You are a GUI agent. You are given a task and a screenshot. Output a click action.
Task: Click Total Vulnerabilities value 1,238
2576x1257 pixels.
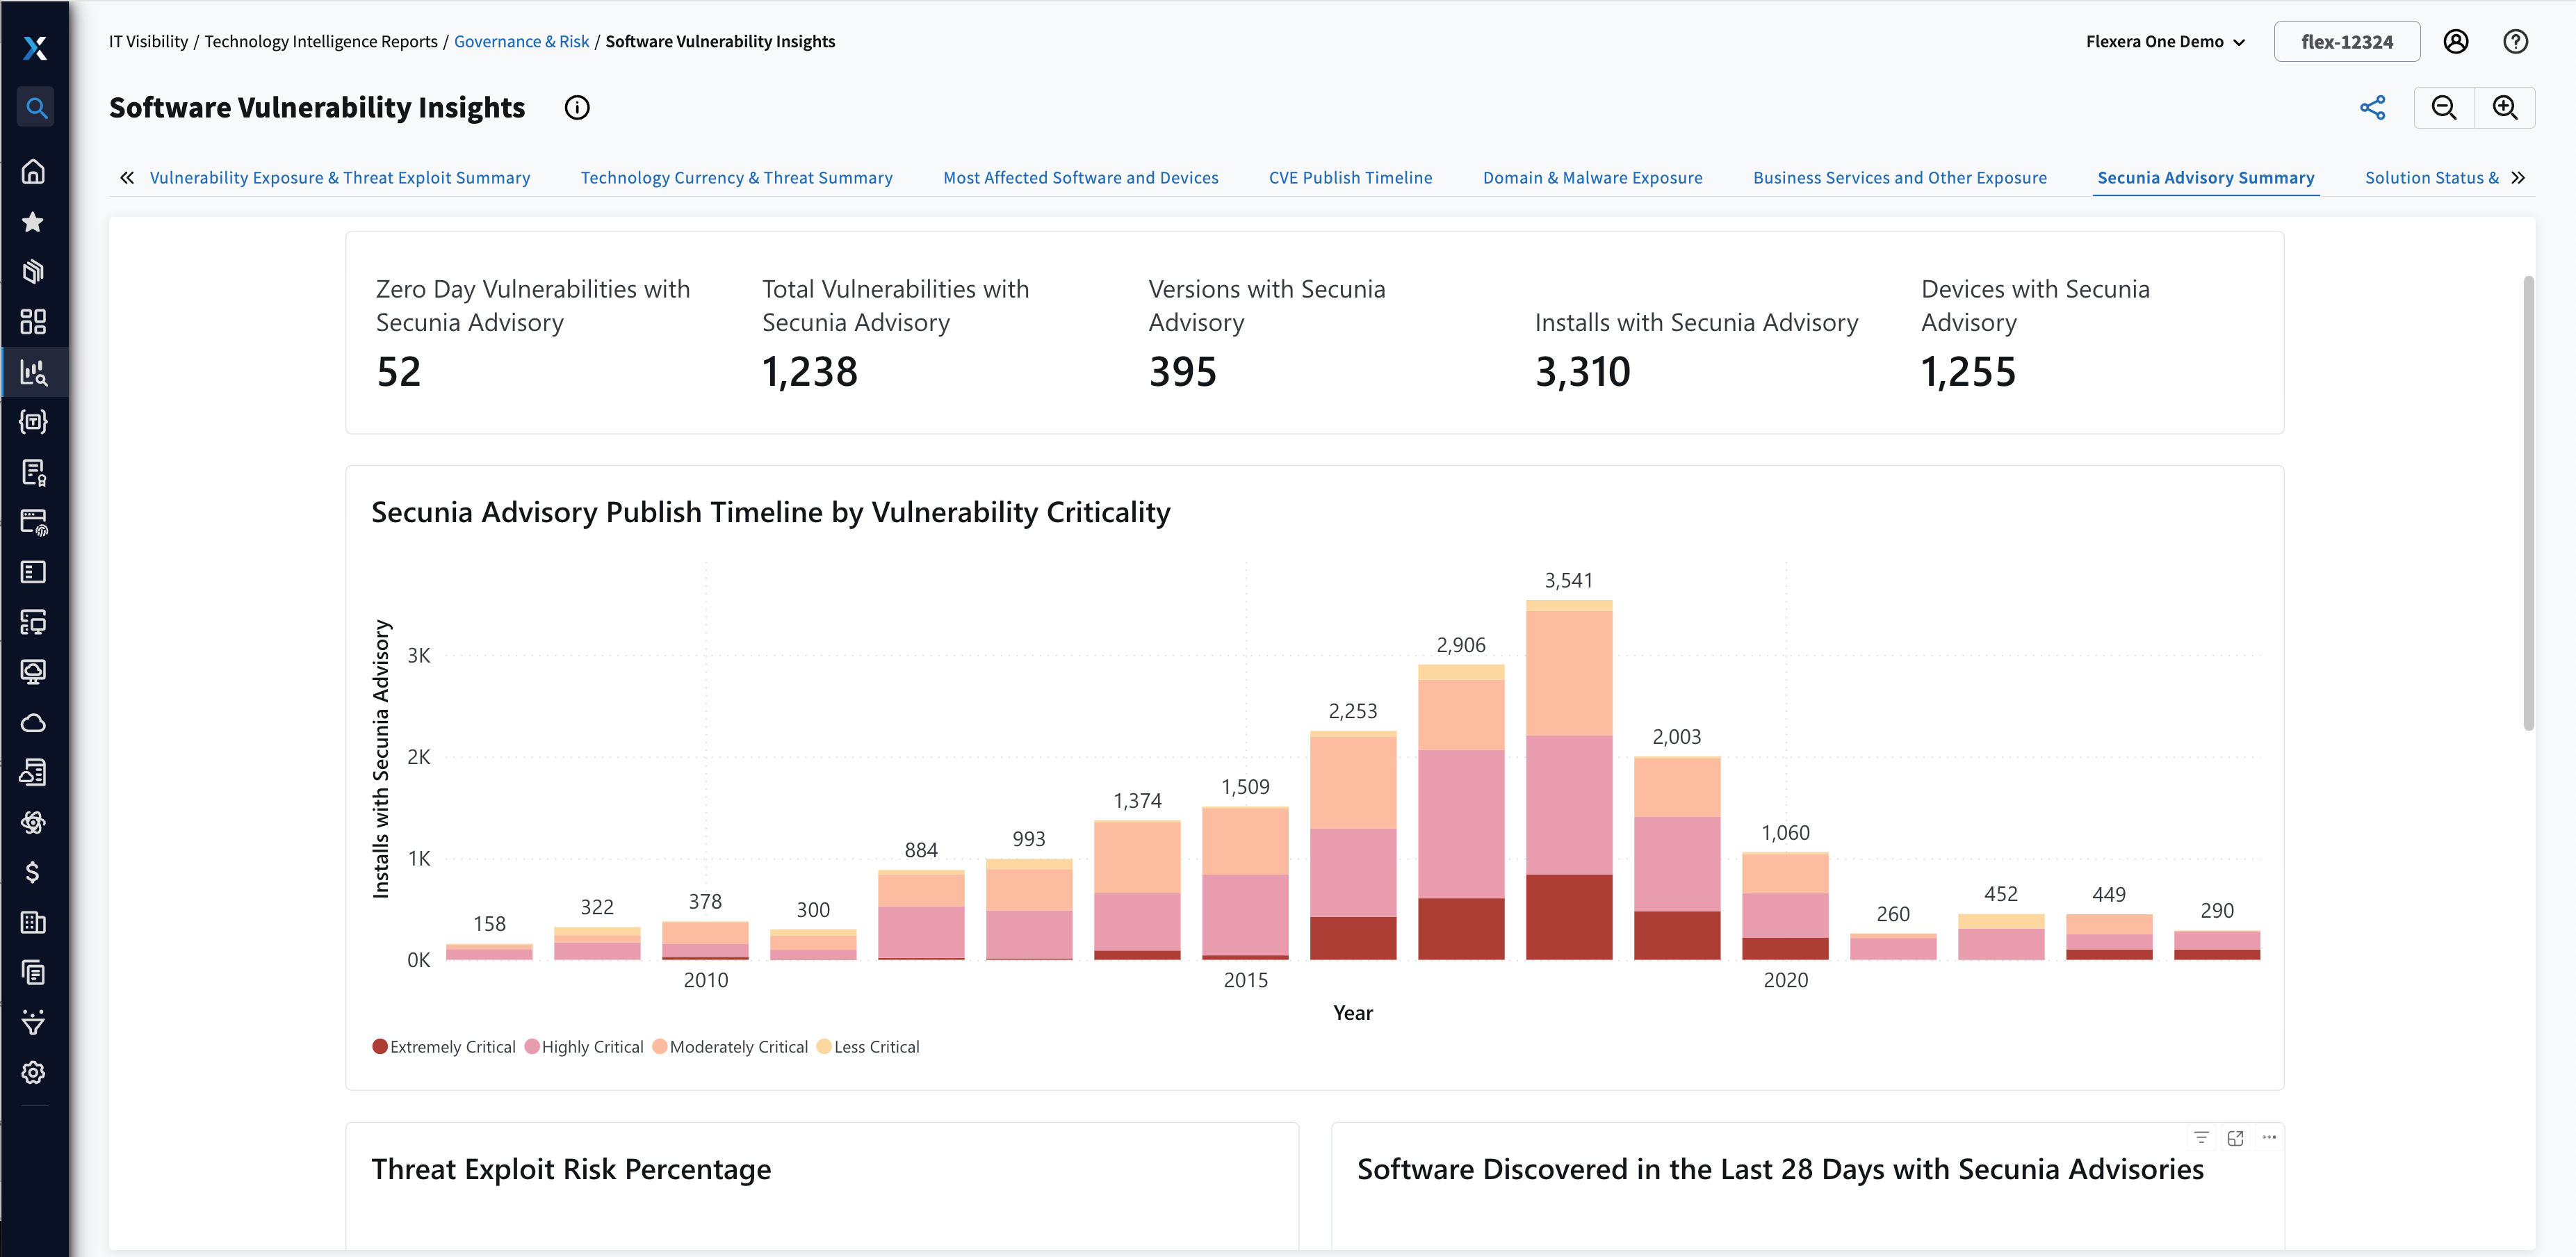[x=810, y=372]
